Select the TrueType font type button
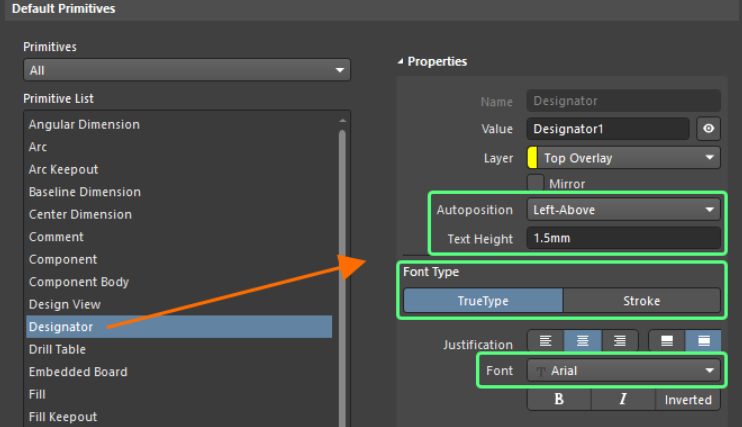The image size is (742, 427). pyautogui.click(x=483, y=301)
